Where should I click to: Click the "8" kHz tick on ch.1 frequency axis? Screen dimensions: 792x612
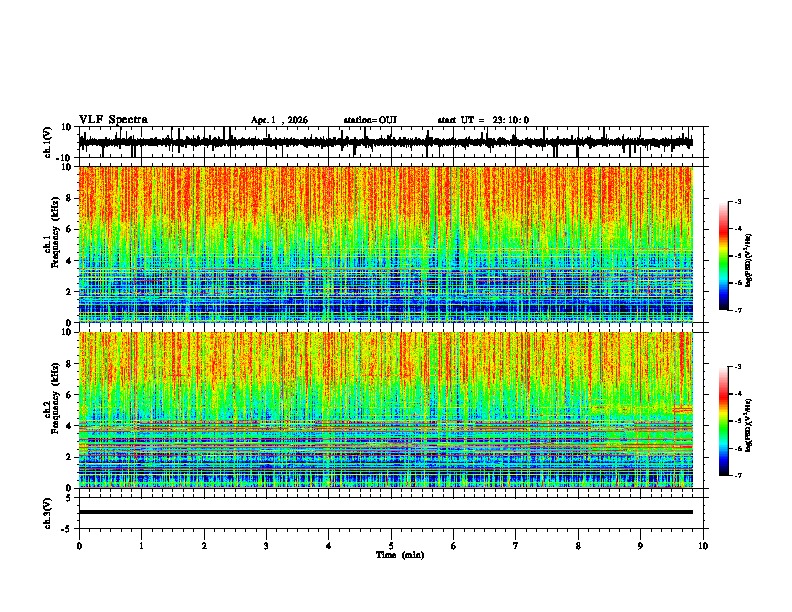(x=70, y=198)
